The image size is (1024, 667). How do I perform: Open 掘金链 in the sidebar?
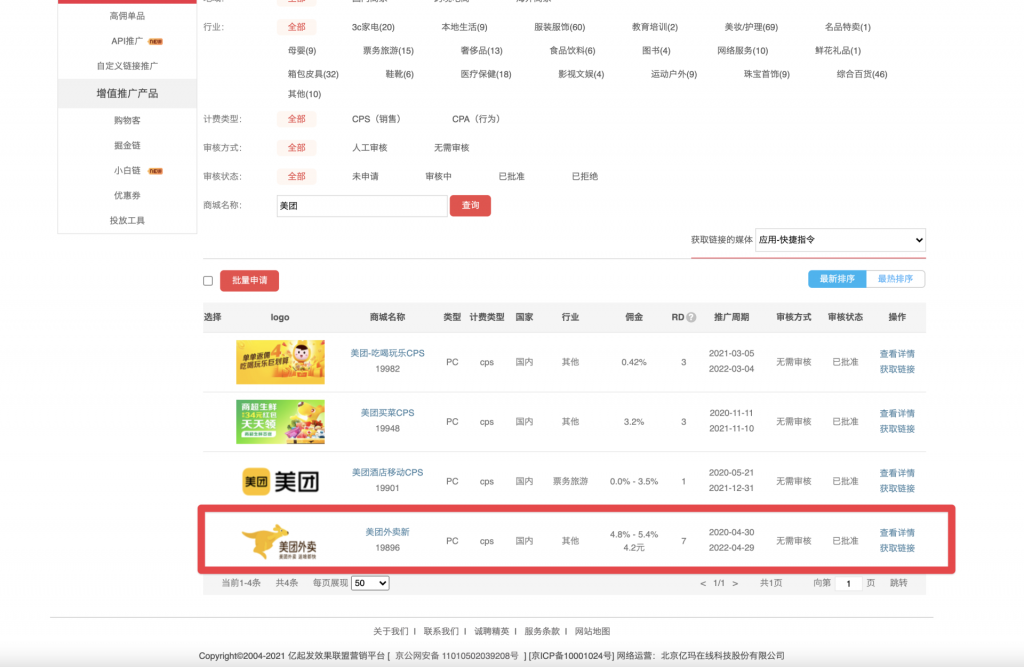click(x=127, y=145)
